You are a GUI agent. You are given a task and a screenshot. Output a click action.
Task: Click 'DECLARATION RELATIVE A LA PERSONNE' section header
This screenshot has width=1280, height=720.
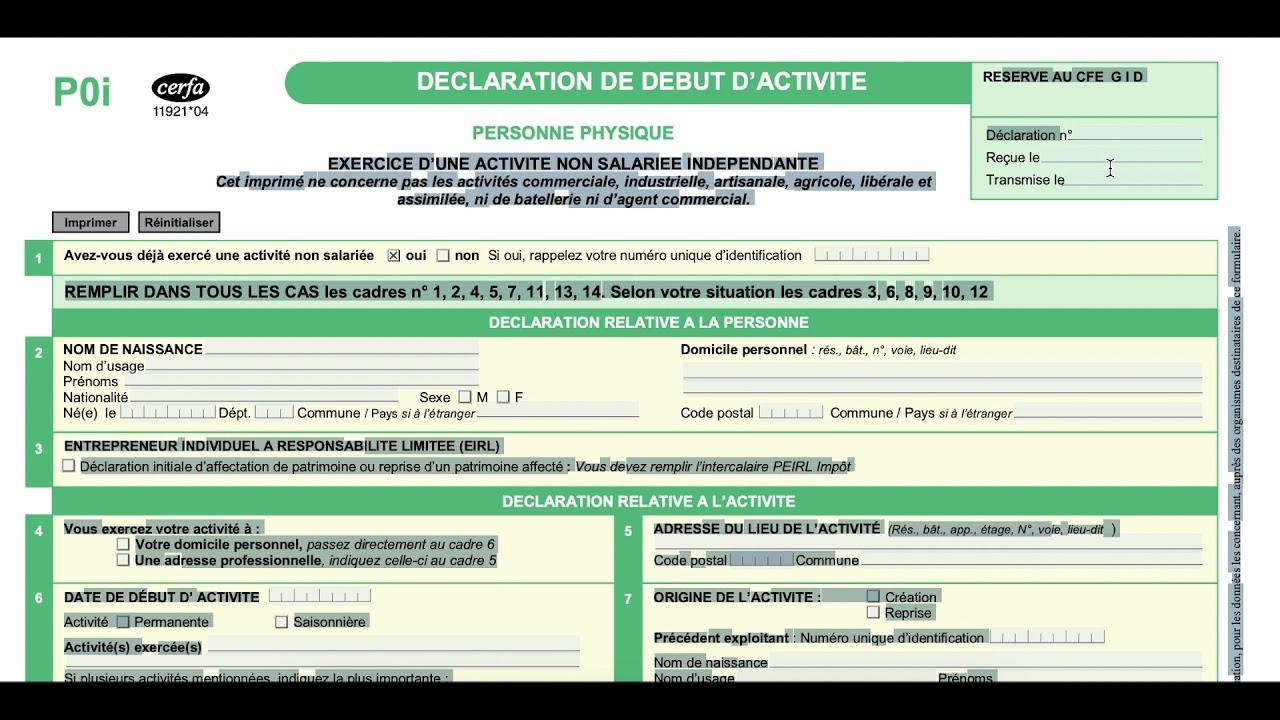649,322
